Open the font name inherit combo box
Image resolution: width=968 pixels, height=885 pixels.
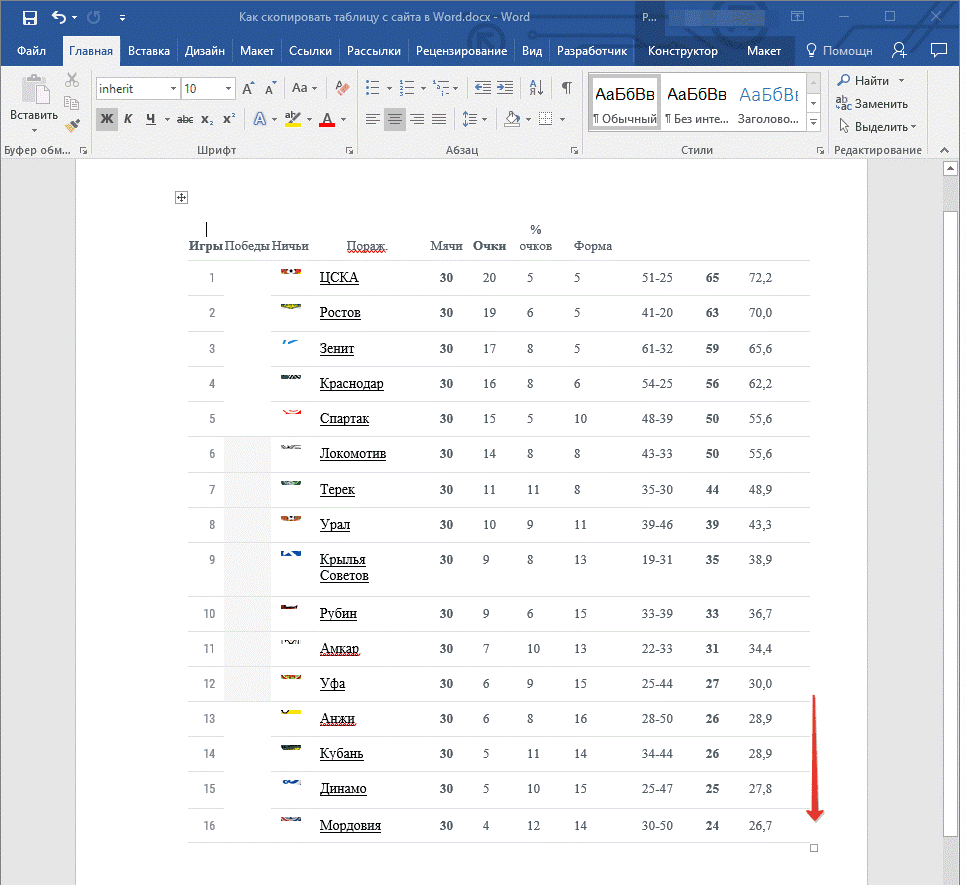coord(138,89)
